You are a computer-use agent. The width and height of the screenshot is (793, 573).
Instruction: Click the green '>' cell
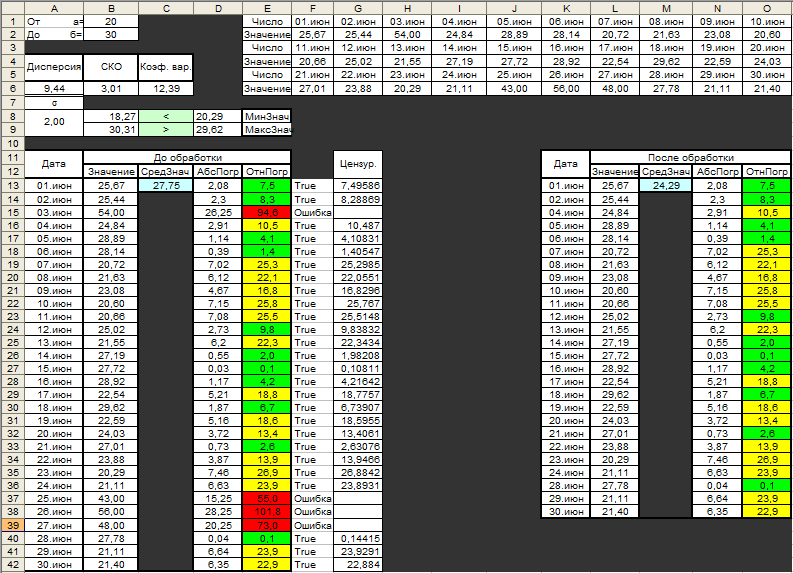tap(166, 129)
